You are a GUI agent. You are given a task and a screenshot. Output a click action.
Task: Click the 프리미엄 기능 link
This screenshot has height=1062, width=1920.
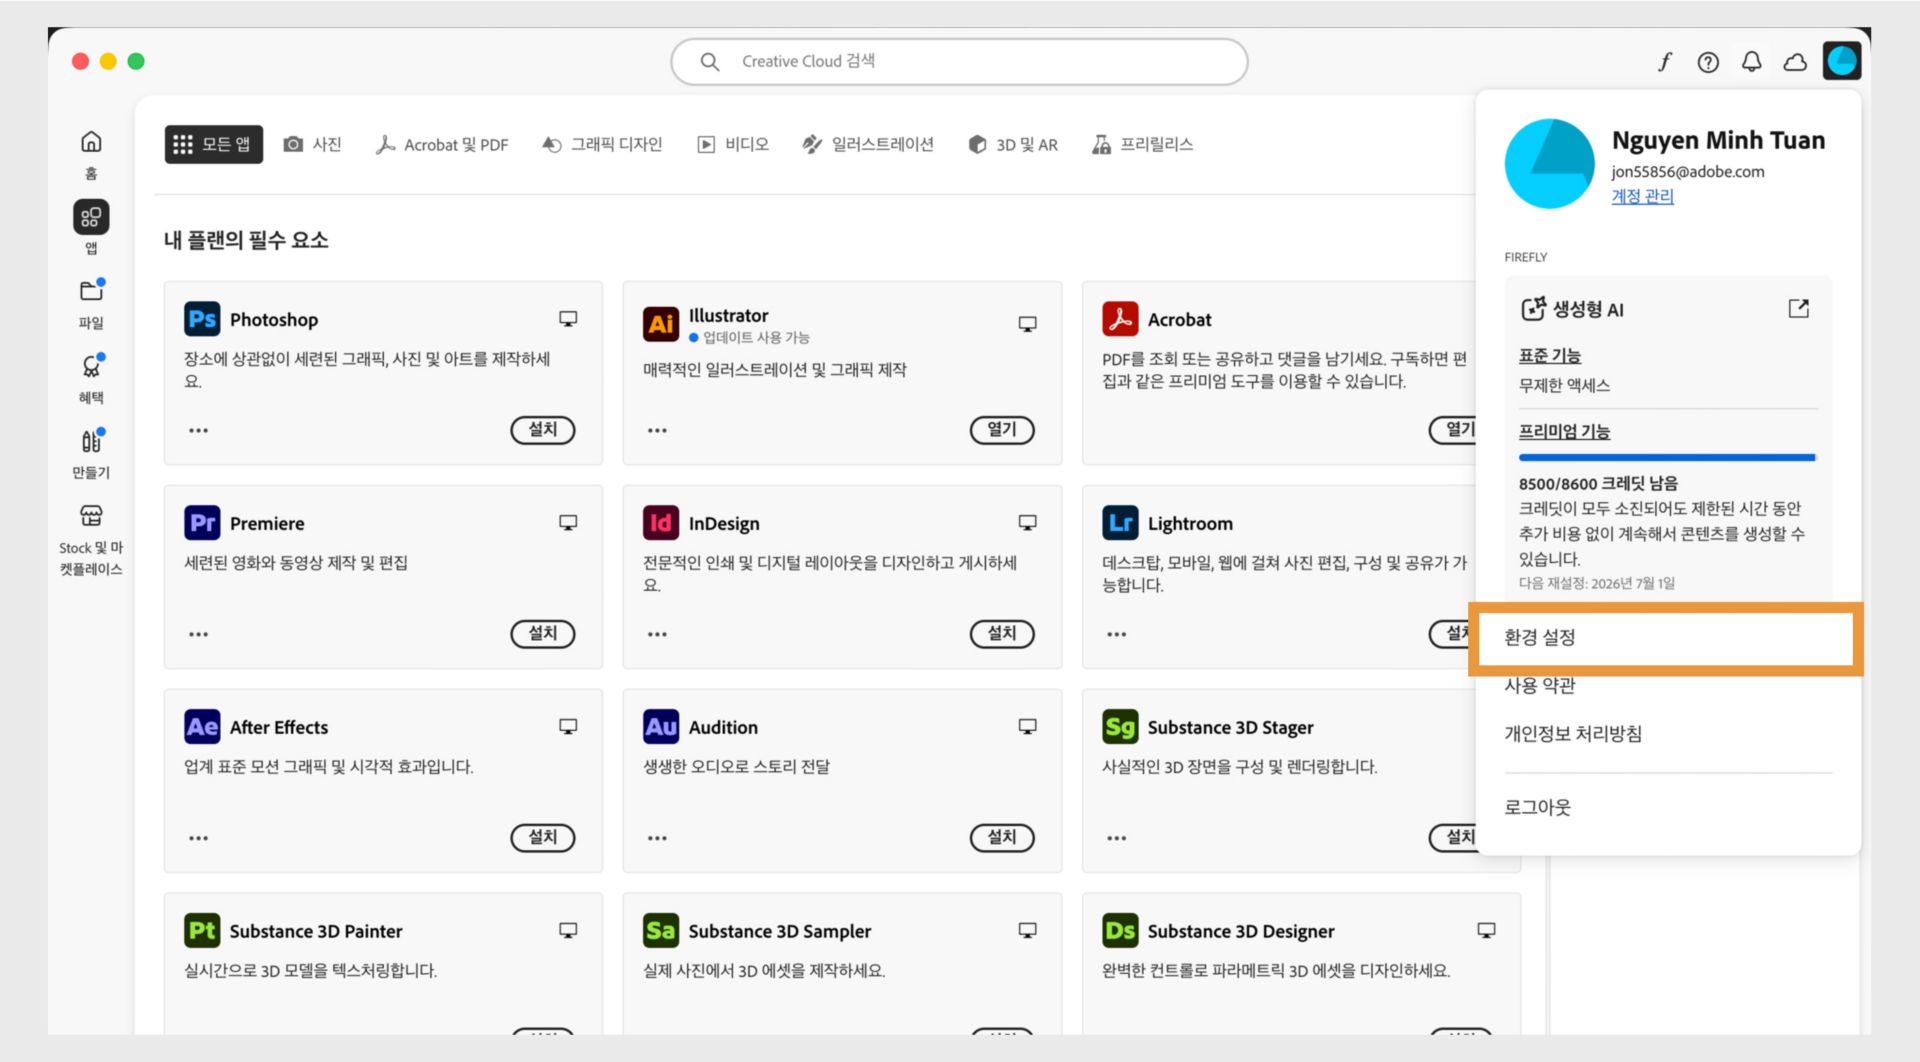pyautogui.click(x=1564, y=432)
